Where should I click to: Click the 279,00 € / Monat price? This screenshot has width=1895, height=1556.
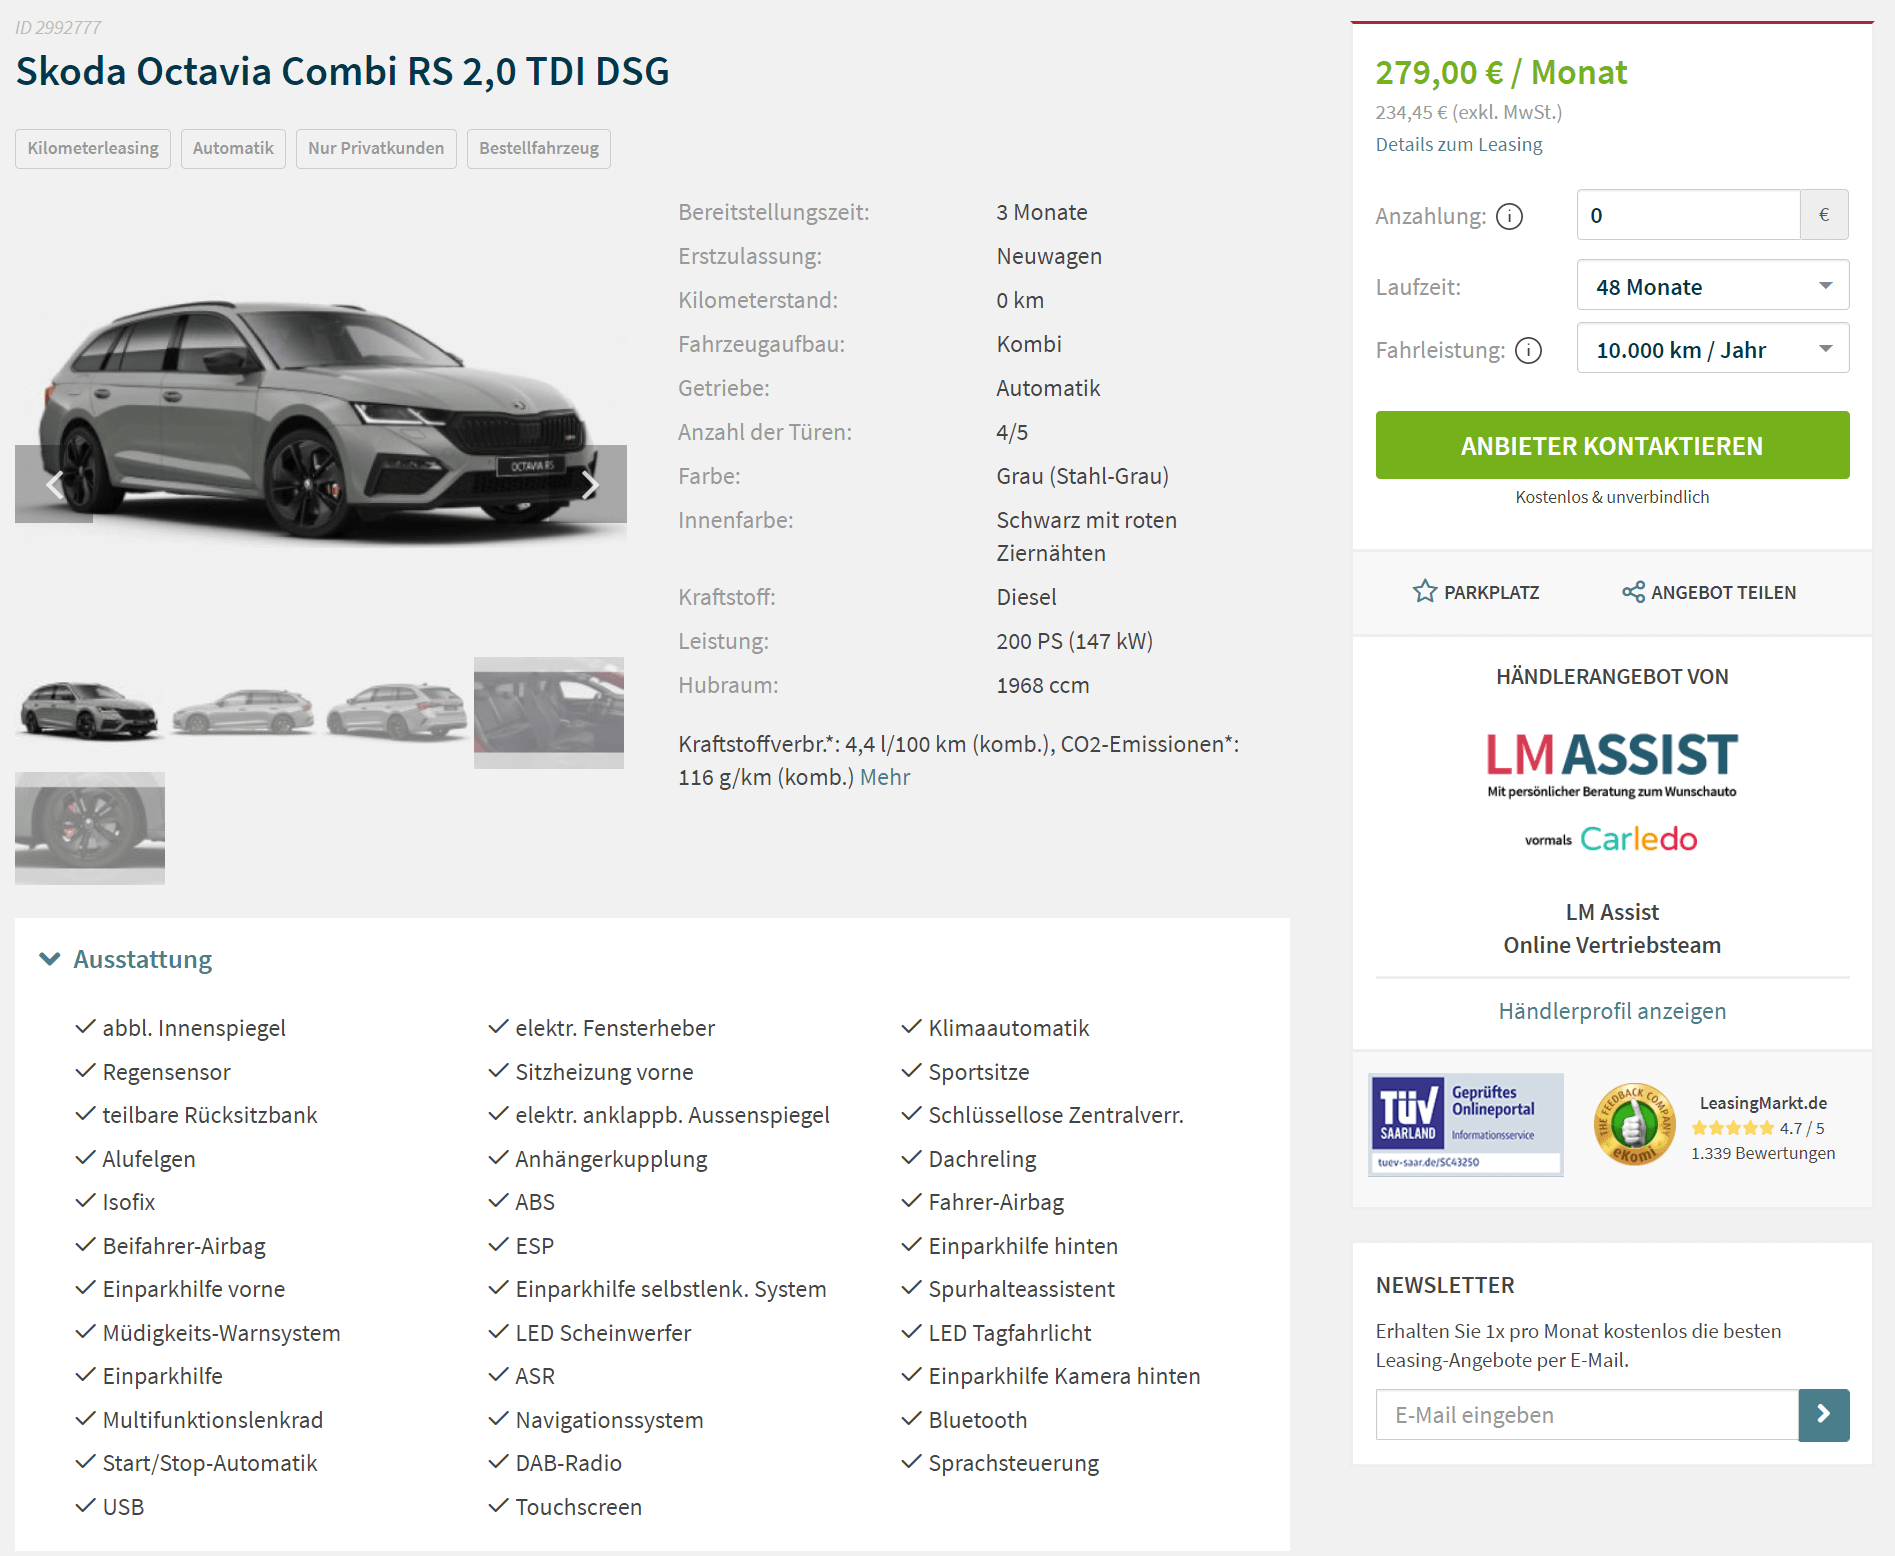(x=1501, y=72)
